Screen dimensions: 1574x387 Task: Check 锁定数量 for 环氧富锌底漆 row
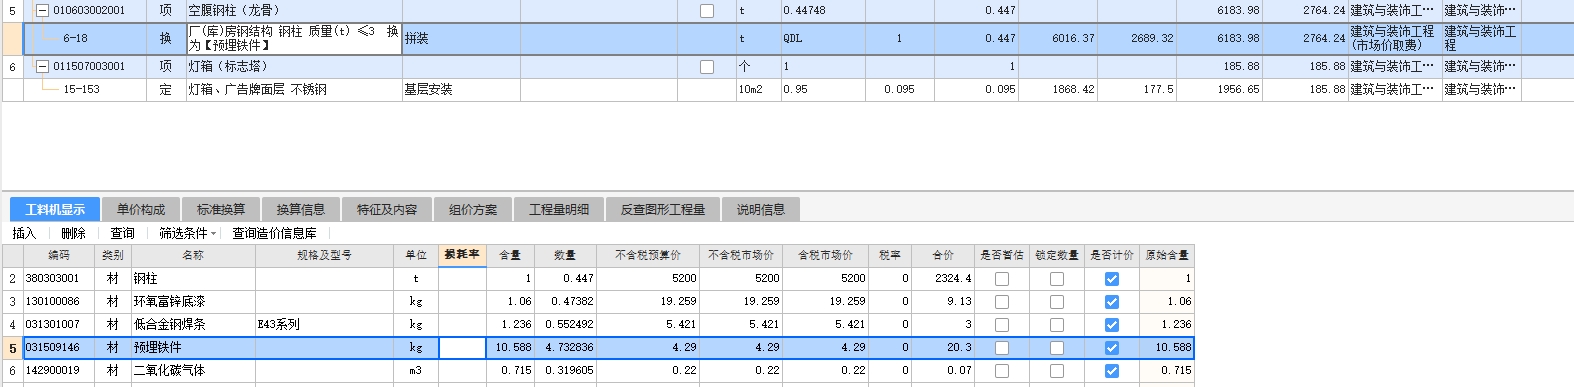coord(1057,302)
